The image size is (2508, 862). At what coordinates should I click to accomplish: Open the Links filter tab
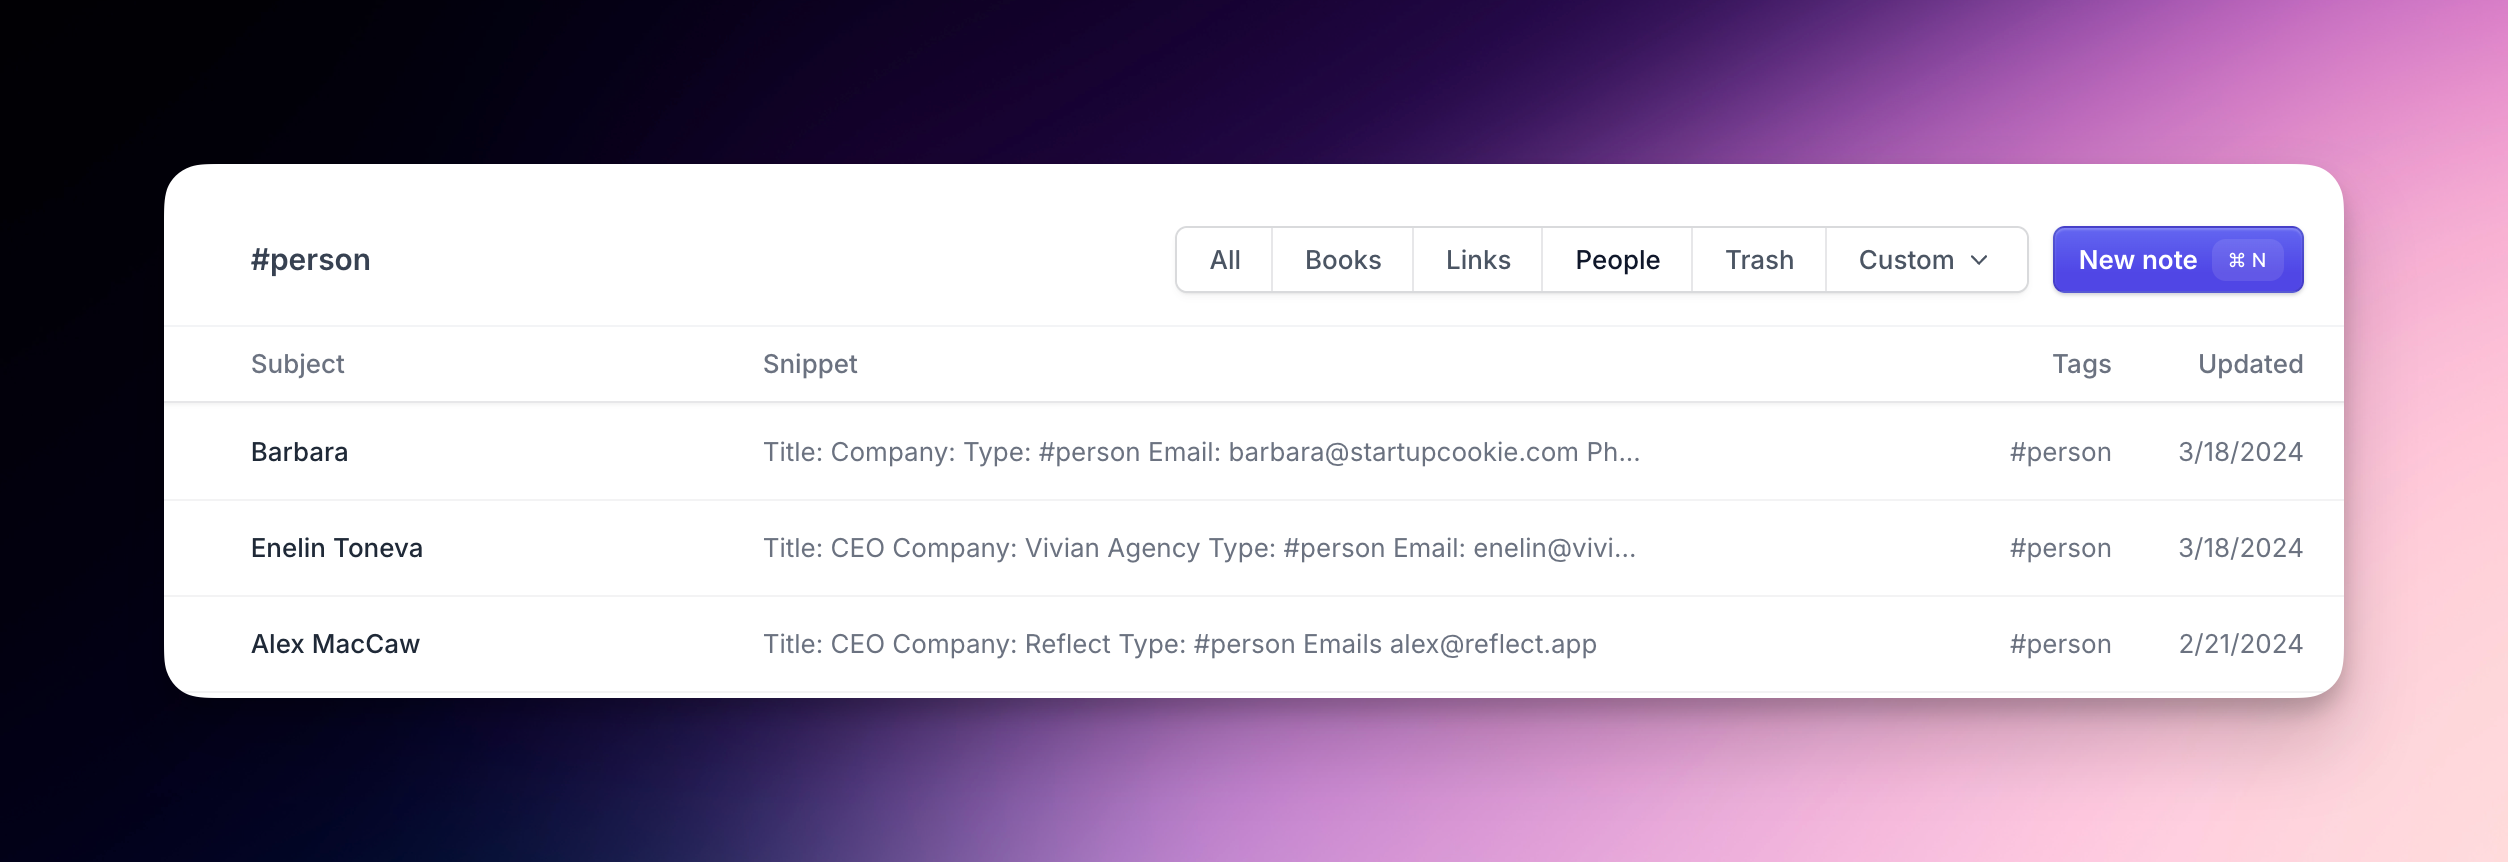pos(1477,259)
